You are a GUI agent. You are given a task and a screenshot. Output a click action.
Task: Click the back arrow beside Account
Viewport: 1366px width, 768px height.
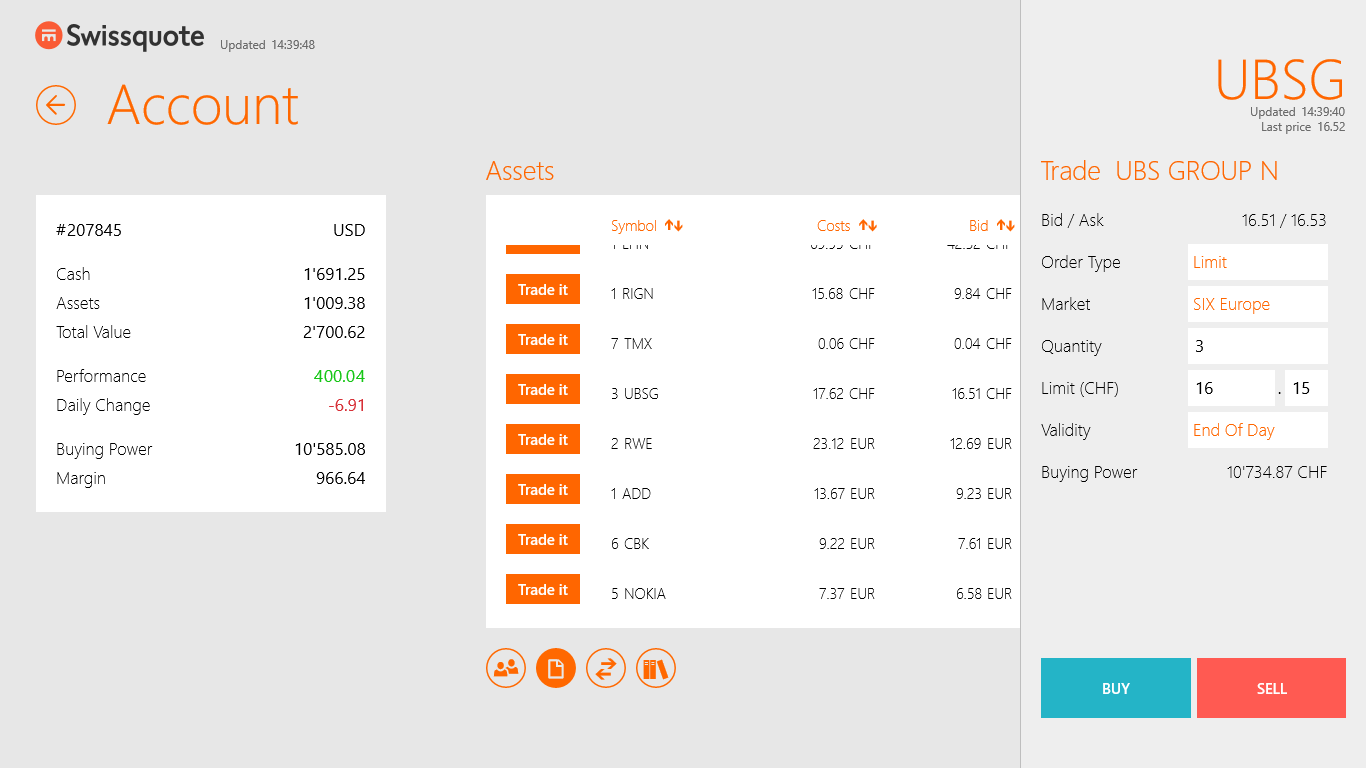point(56,105)
